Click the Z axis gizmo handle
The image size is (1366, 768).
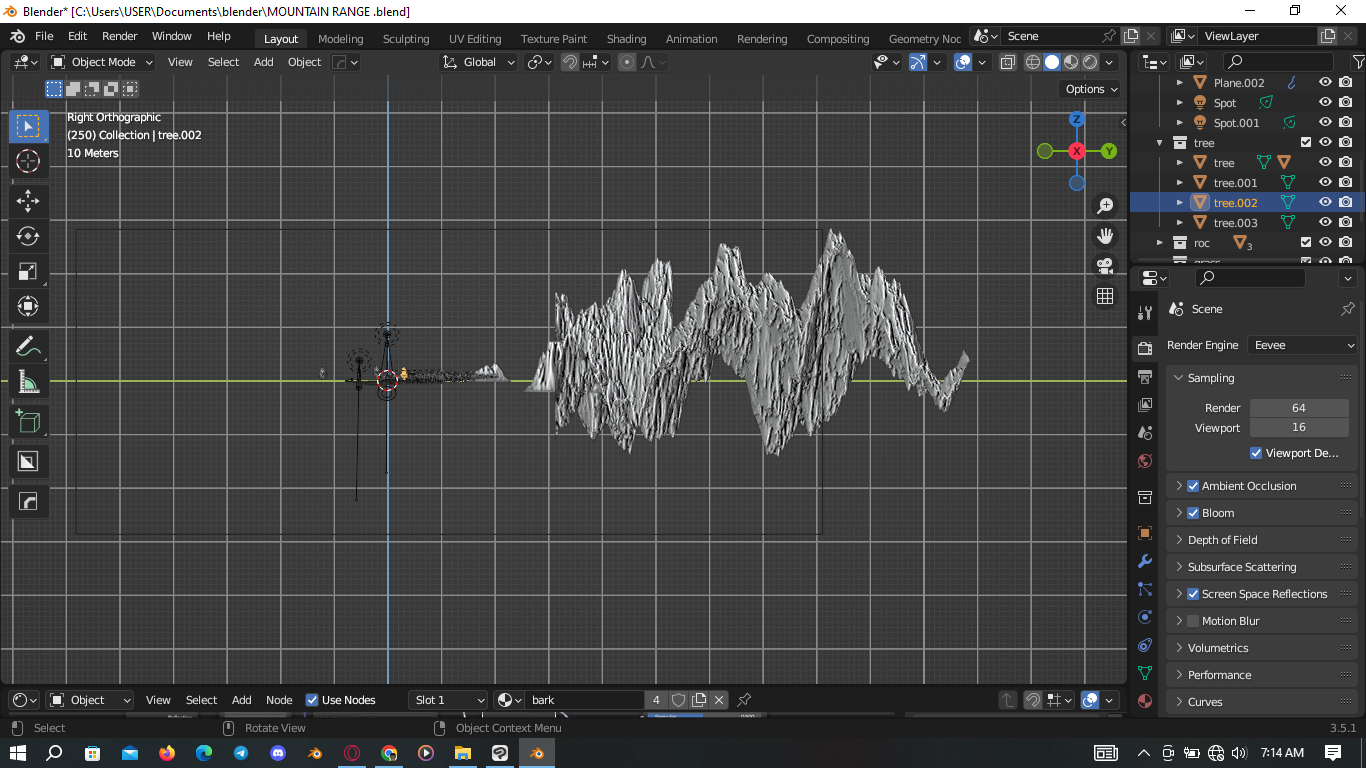(x=1077, y=119)
